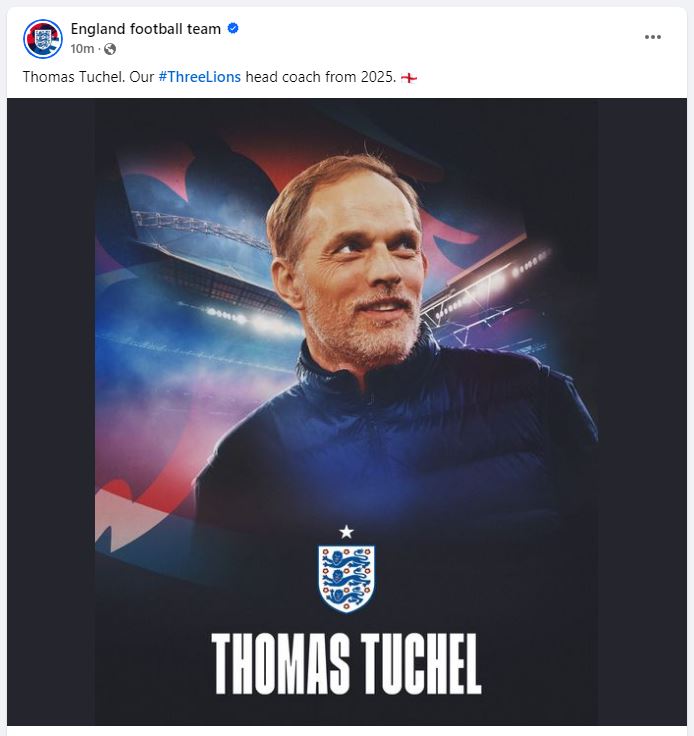The image size is (694, 736).
Task: Click the white star above the crest
Action: click(346, 532)
